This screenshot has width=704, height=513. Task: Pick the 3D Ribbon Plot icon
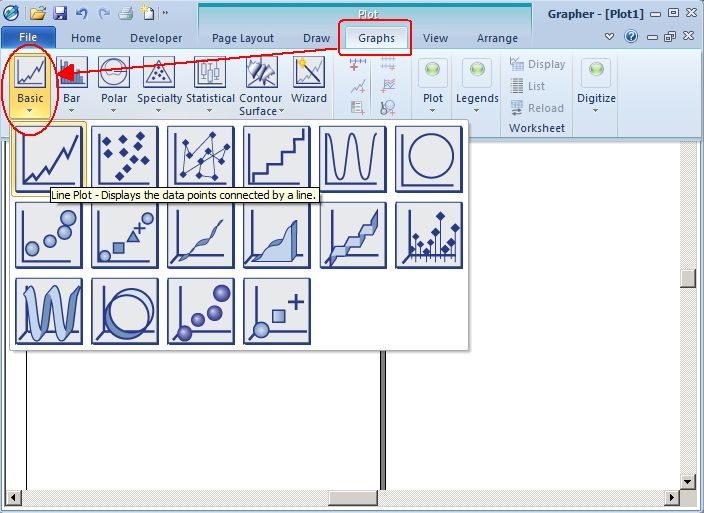click(201, 235)
